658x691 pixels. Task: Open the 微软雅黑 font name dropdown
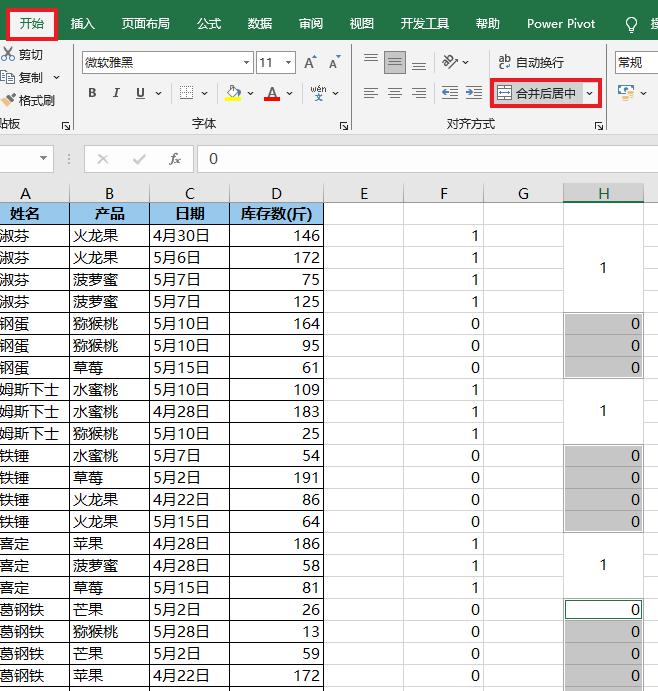pos(247,63)
